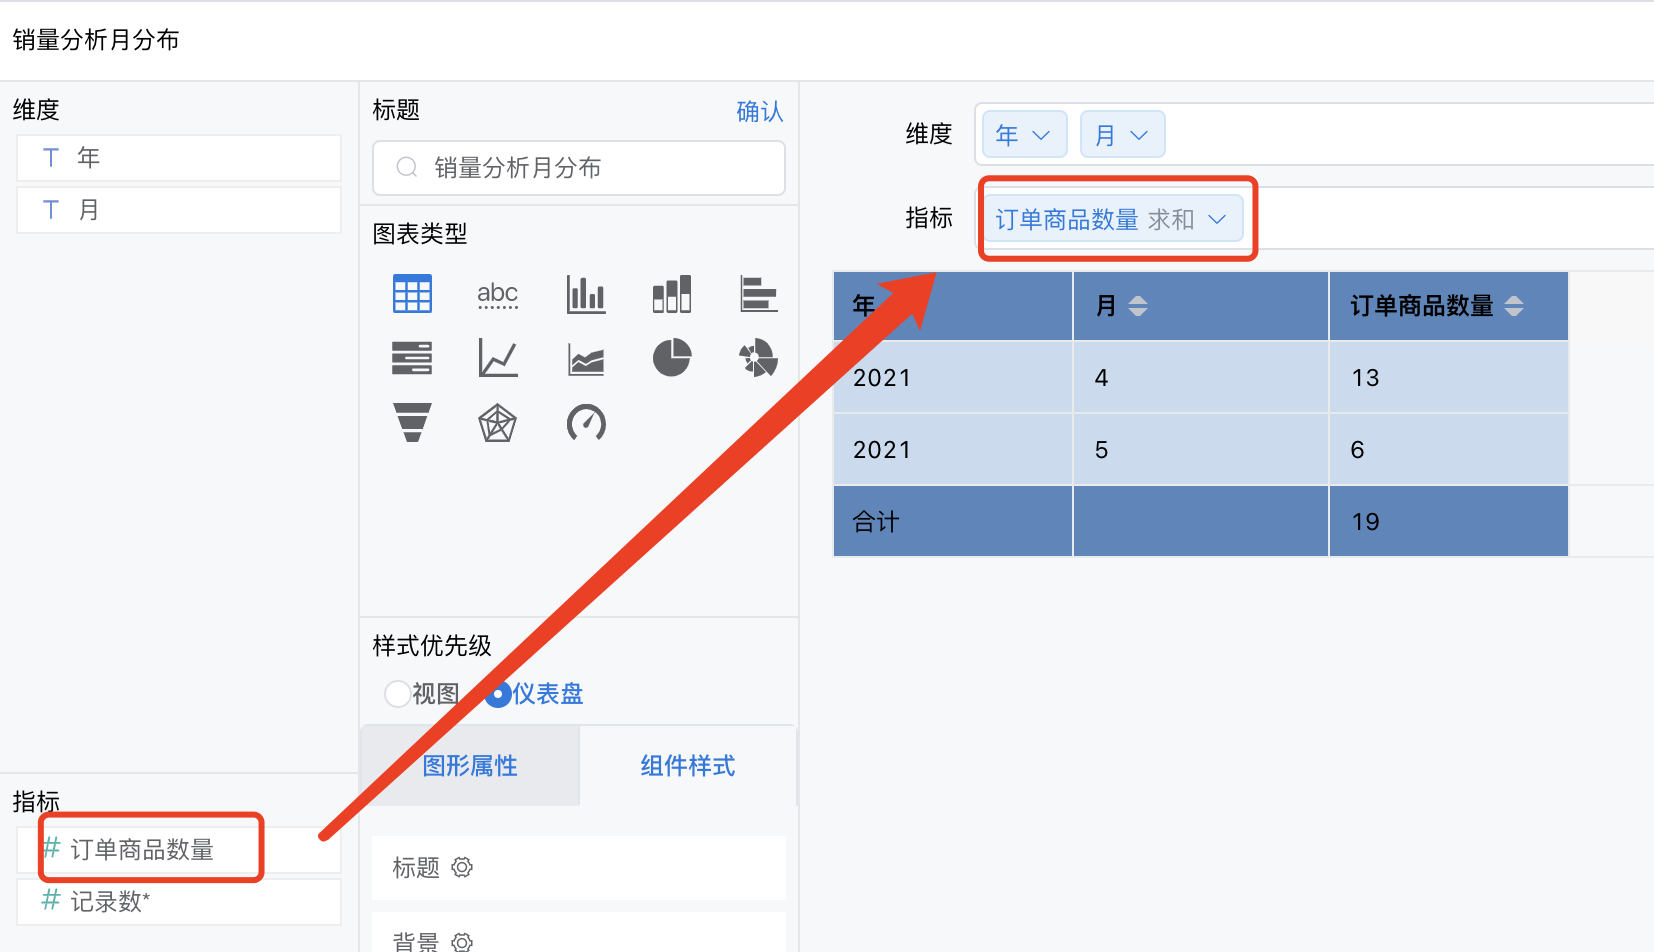
Task: Select the 记录数* indicator field
Action: click(179, 902)
